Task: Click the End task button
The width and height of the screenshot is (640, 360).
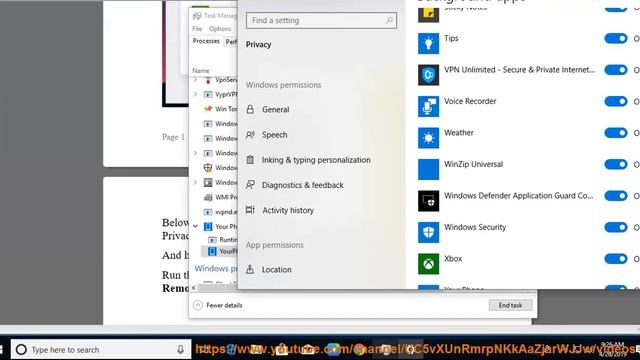Action: click(x=510, y=305)
